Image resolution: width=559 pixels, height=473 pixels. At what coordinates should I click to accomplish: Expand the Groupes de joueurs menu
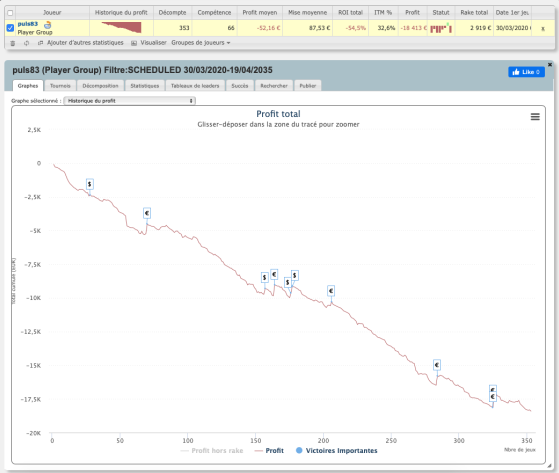coord(201,43)
